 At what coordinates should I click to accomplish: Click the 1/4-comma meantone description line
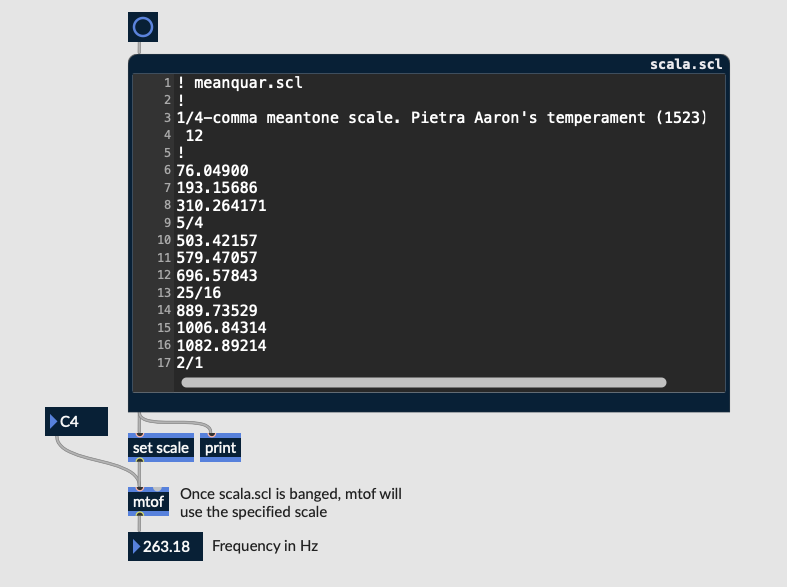click(x=441, y=118)
